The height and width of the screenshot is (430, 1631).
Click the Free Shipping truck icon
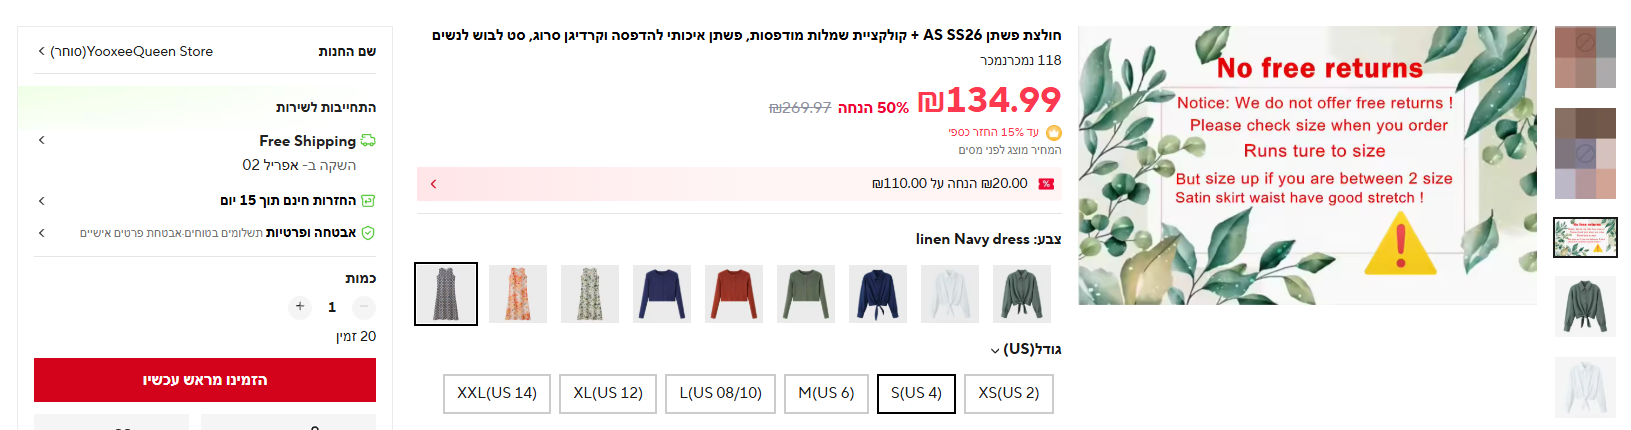coord(368,141)
